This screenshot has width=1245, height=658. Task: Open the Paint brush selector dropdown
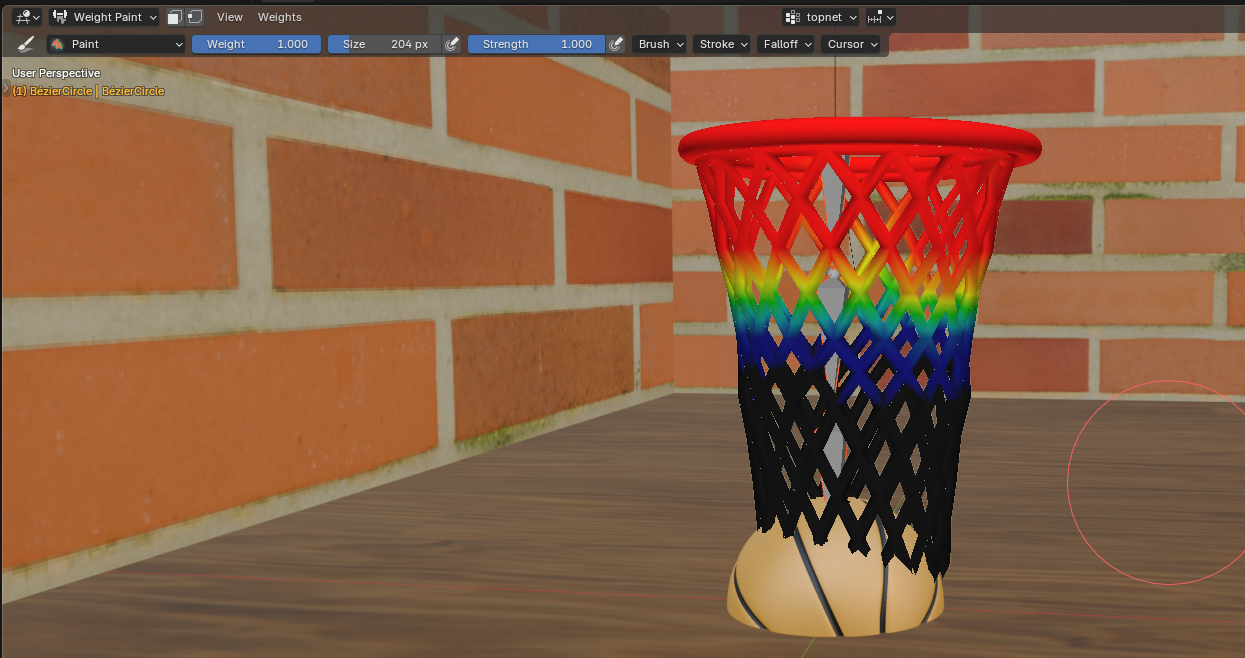click(x=117, y=44)
